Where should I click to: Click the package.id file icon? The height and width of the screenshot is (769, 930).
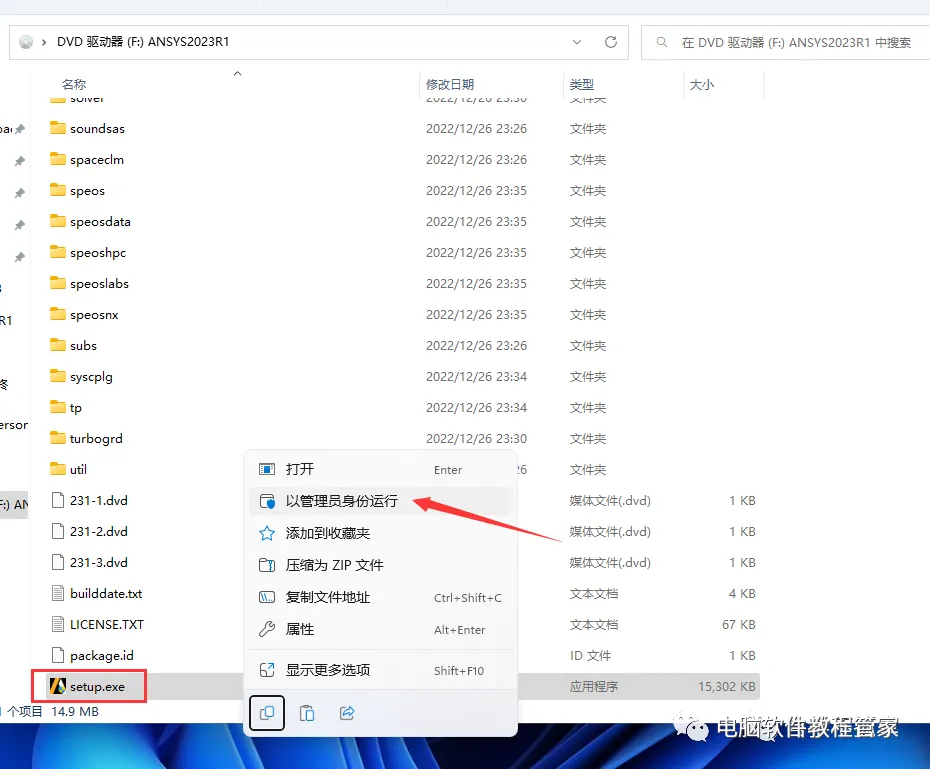pos(58,655)
